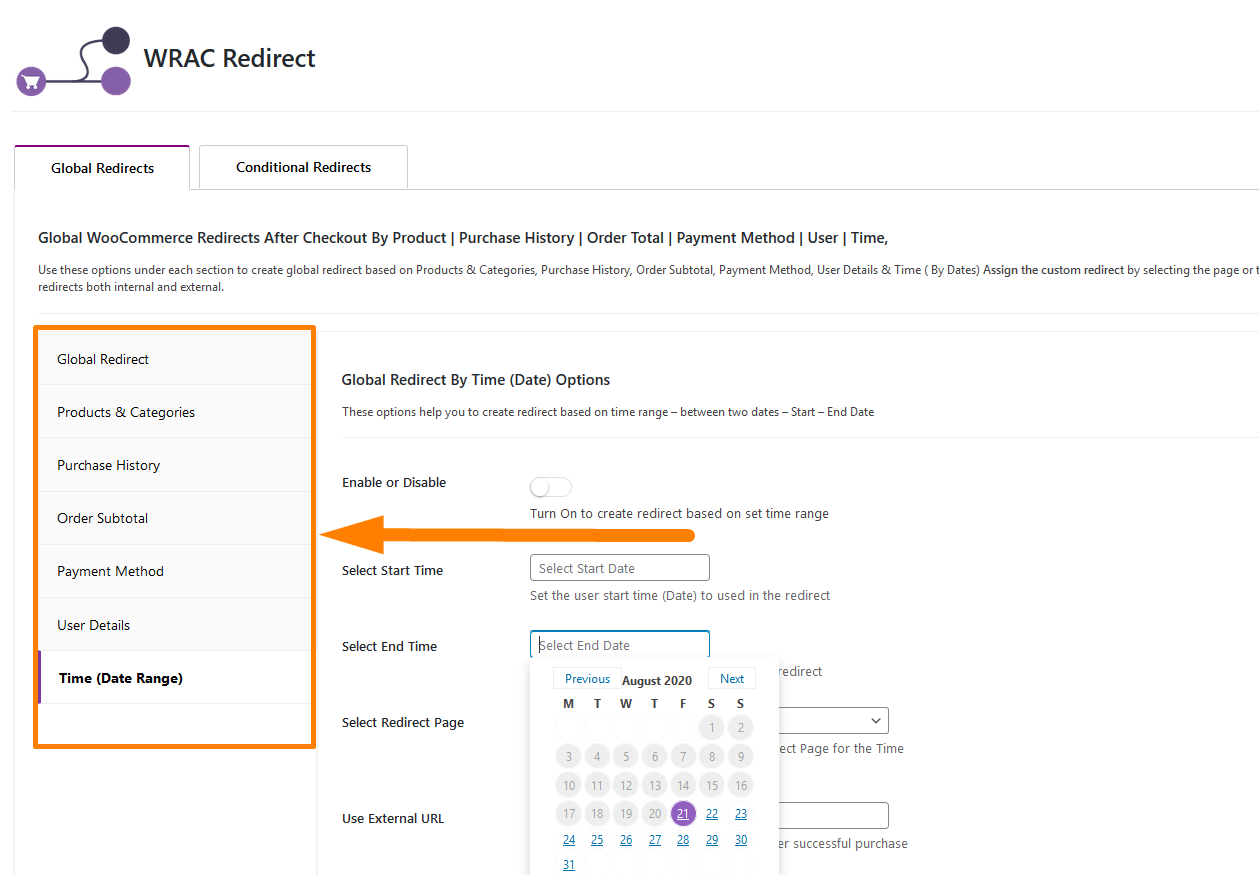Go to Next month in calendar
This screenshot has width=1259, height=875.
(732, 679)
